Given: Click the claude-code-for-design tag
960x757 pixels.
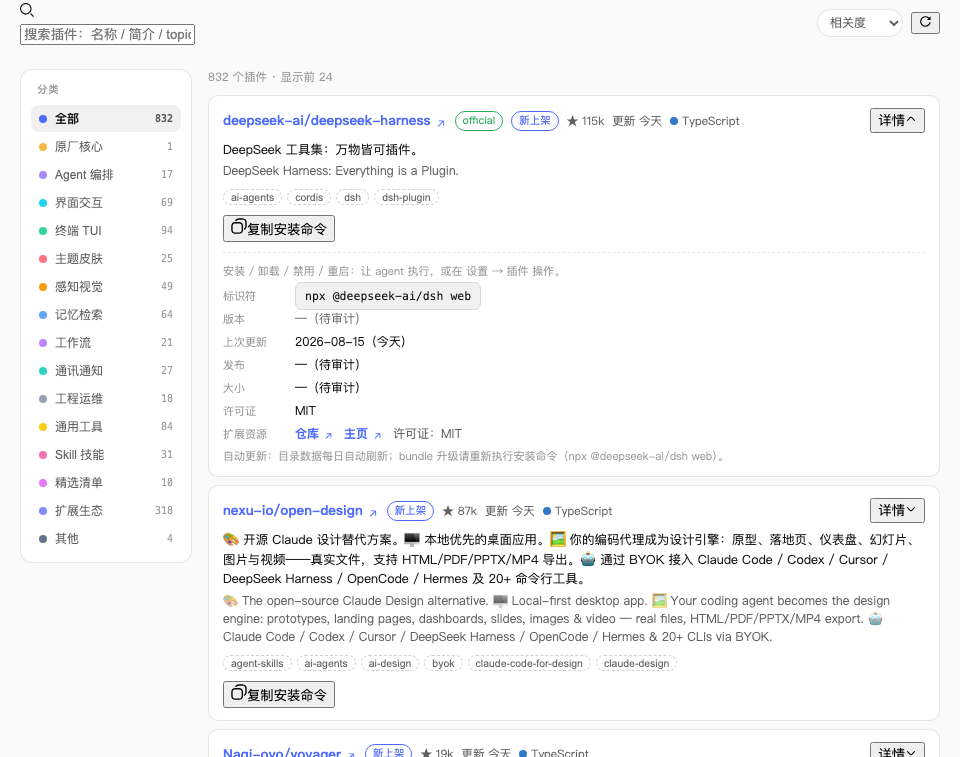Looking at the screenshot, I should click(529, 664).
